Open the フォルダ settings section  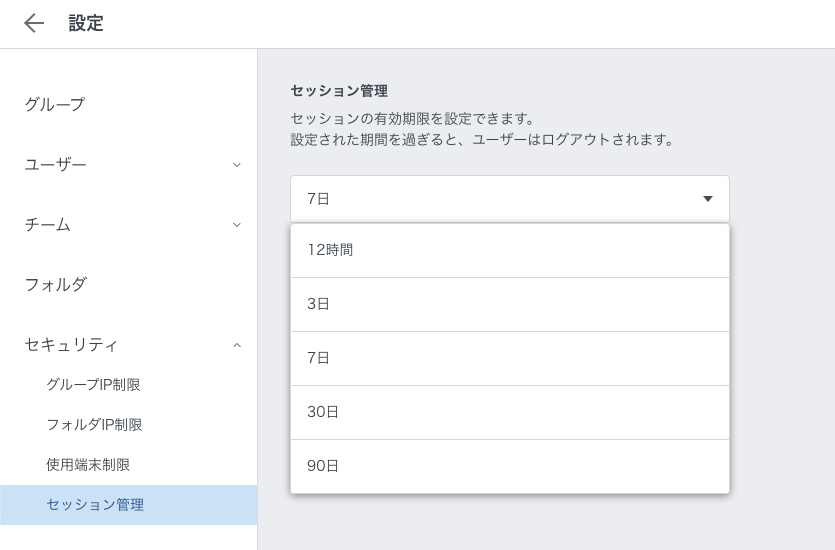coord(56,284)
